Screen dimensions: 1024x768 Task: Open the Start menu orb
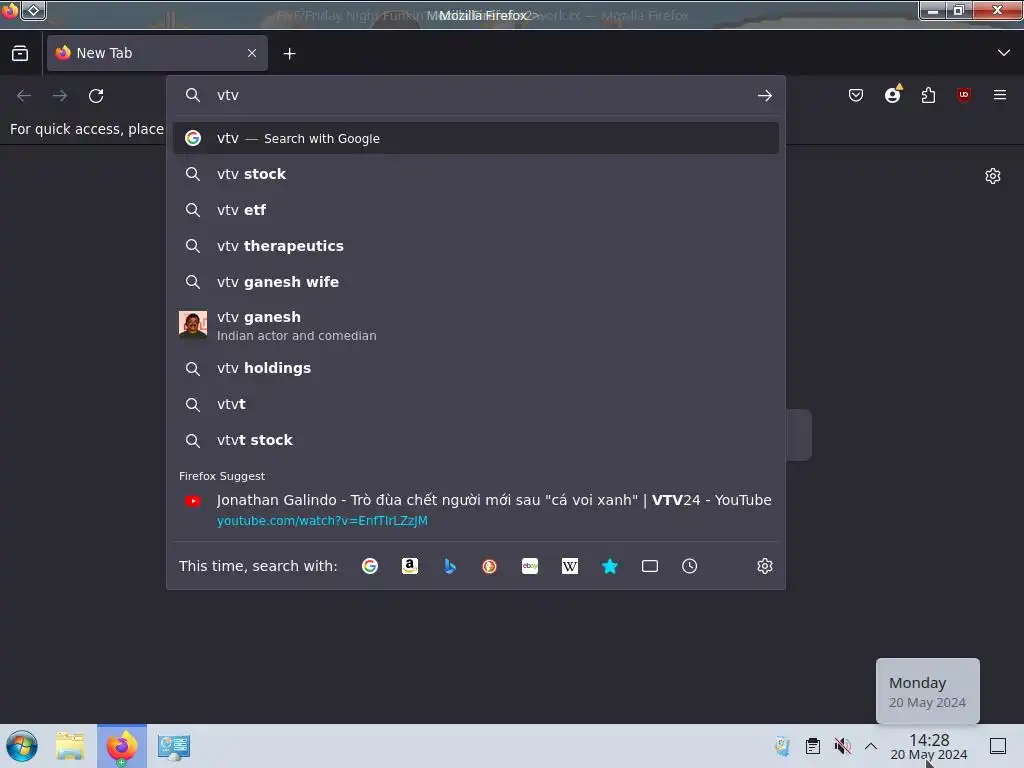coord(22,746)
